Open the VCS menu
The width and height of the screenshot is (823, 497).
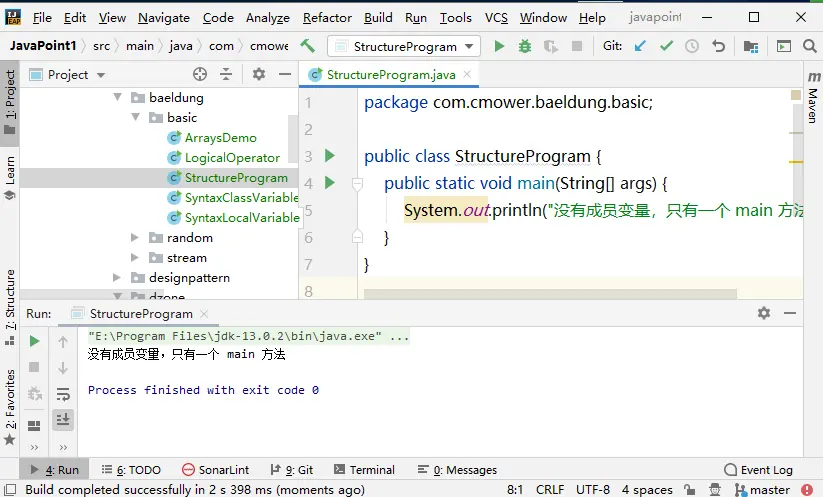click(x=496, y=17)
